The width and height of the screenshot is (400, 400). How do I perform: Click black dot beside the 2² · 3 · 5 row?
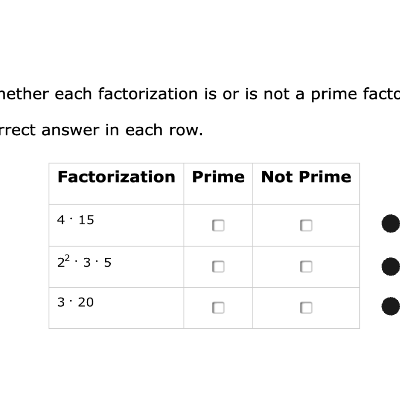pos(391,266)
